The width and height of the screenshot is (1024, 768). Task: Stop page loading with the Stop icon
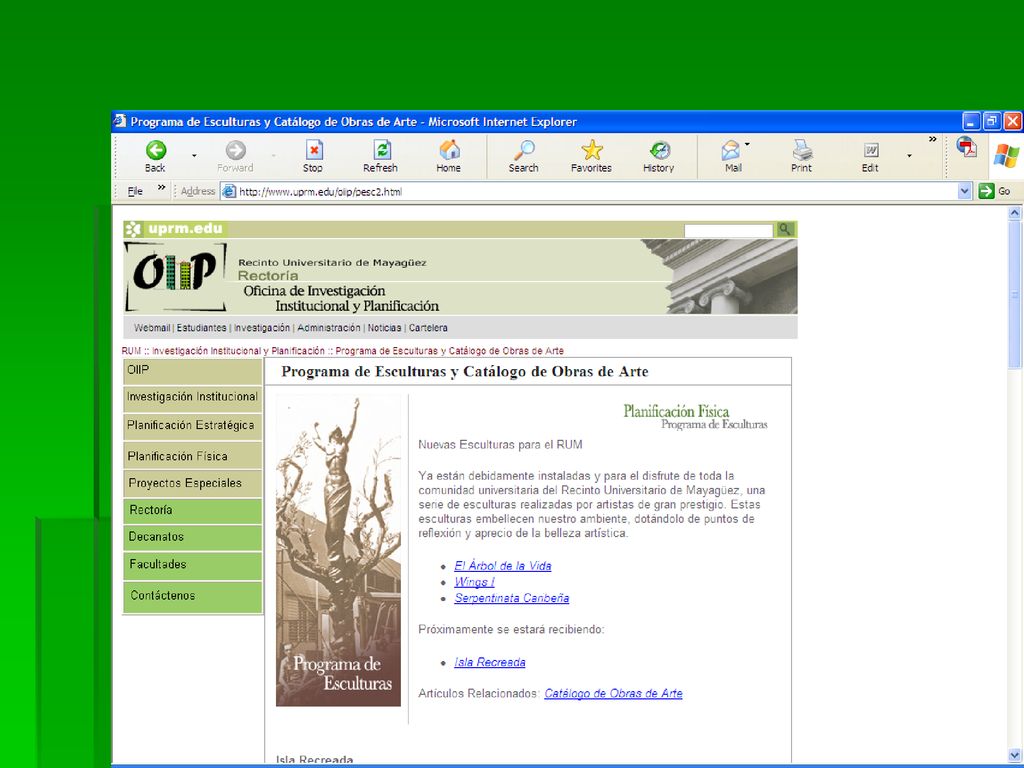(x=313, y=150)
